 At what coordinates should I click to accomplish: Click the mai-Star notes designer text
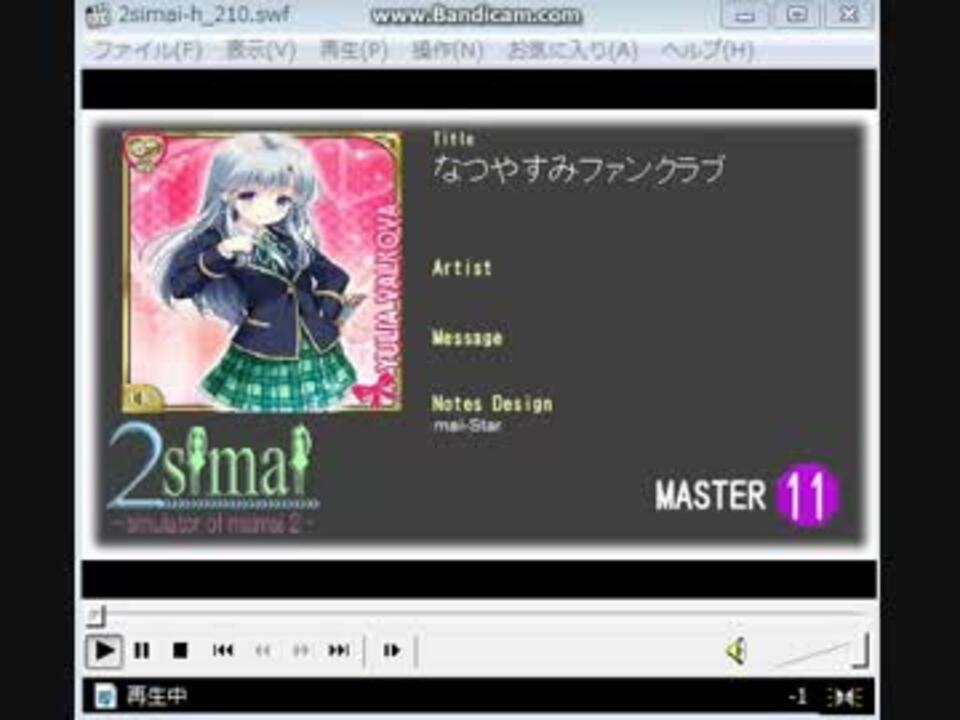pos(468,425)
